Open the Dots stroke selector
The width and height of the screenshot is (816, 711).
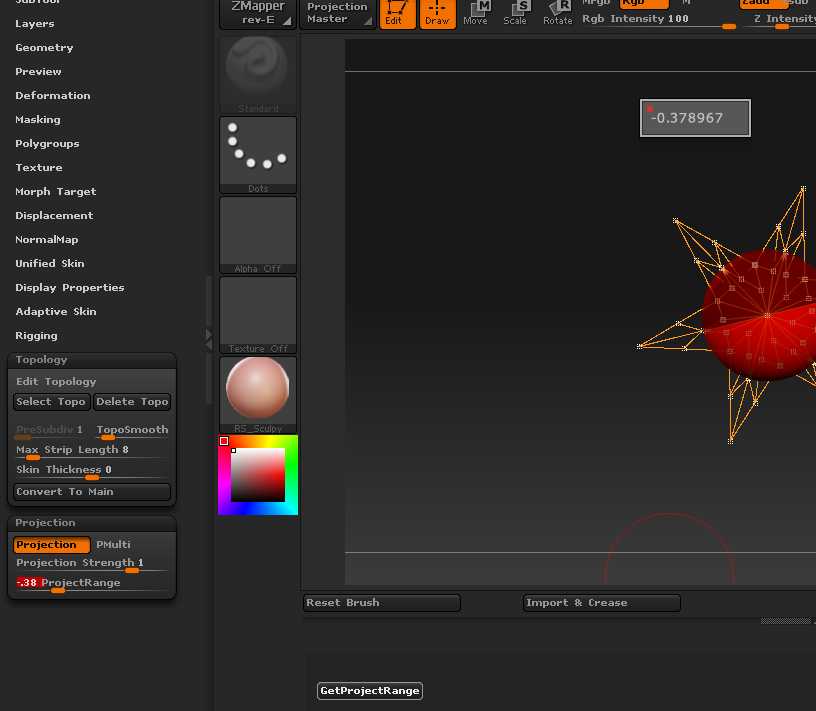[x=258, y=154]
